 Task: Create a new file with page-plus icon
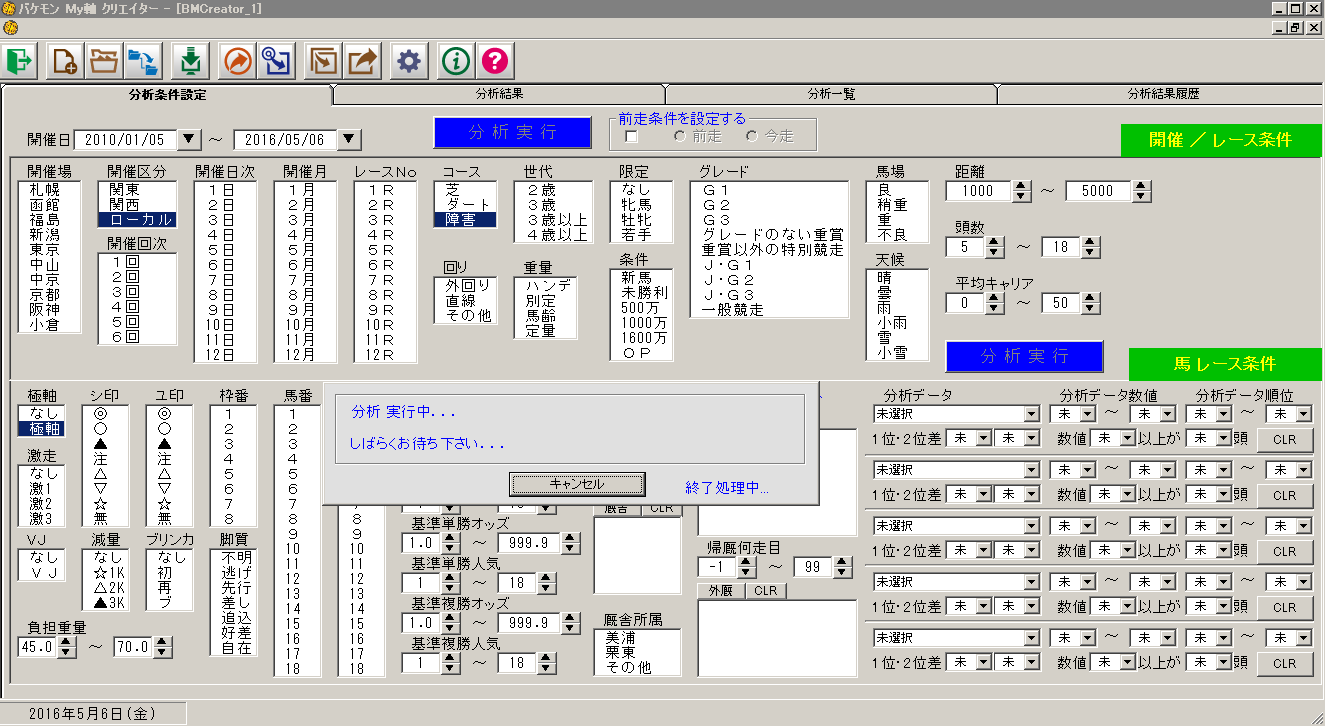(64, 61)
